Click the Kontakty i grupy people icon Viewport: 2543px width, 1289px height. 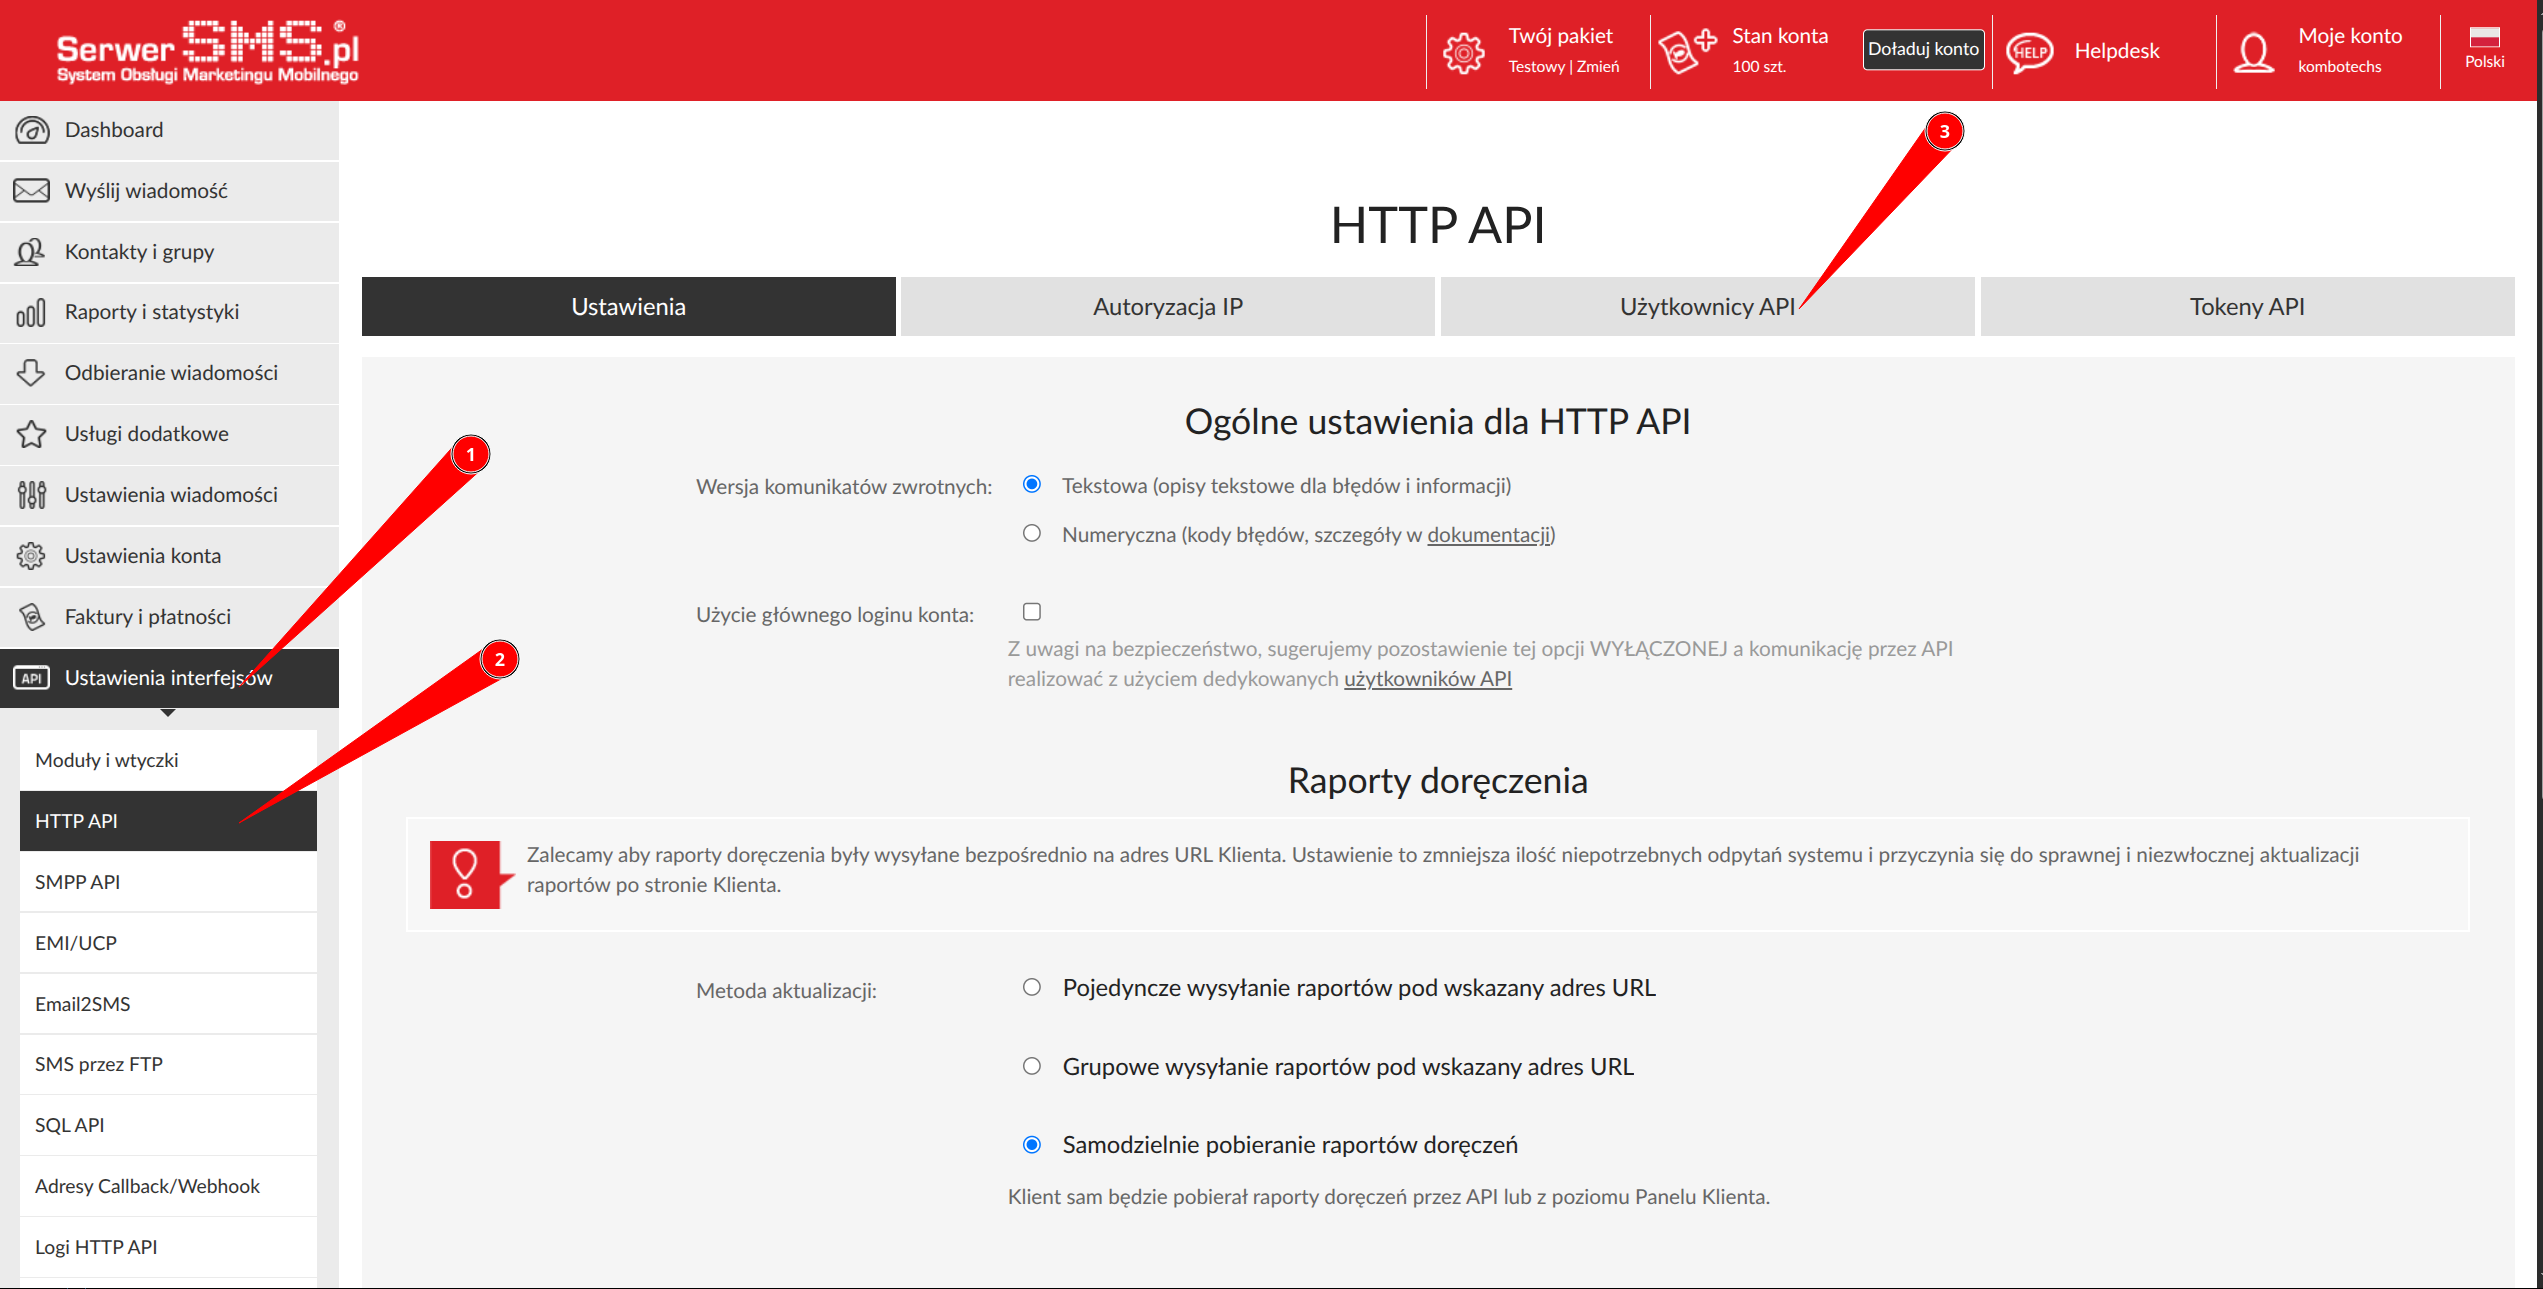[31, 252]
